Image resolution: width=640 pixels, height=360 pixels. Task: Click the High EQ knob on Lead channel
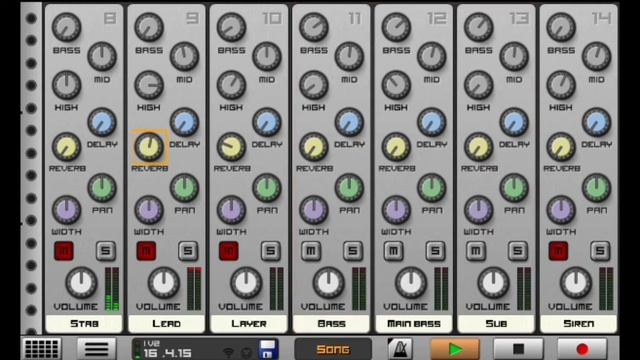click(149, 85)
